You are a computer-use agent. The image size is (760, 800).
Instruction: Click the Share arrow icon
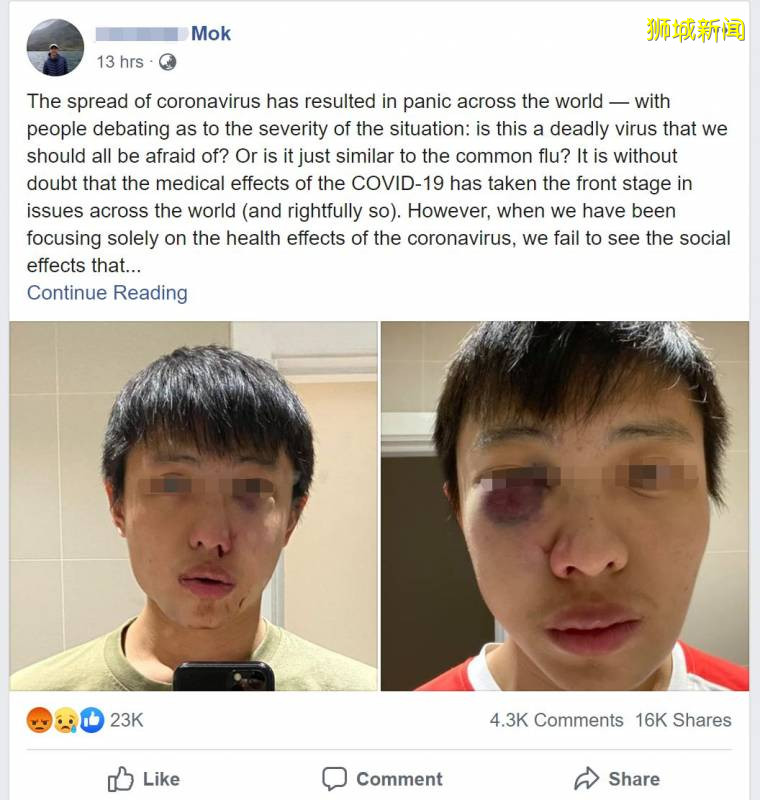[587, 779]
